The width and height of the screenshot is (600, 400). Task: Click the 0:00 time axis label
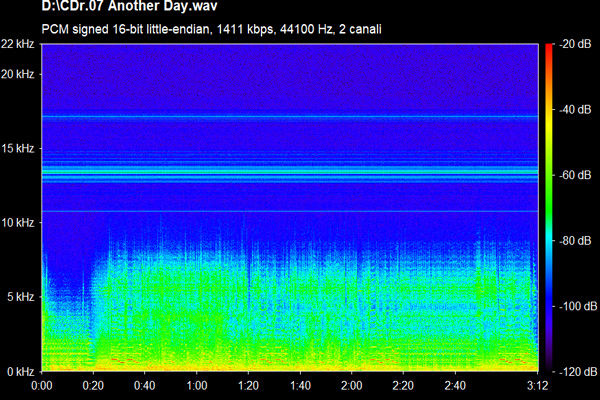pos(42,385)
